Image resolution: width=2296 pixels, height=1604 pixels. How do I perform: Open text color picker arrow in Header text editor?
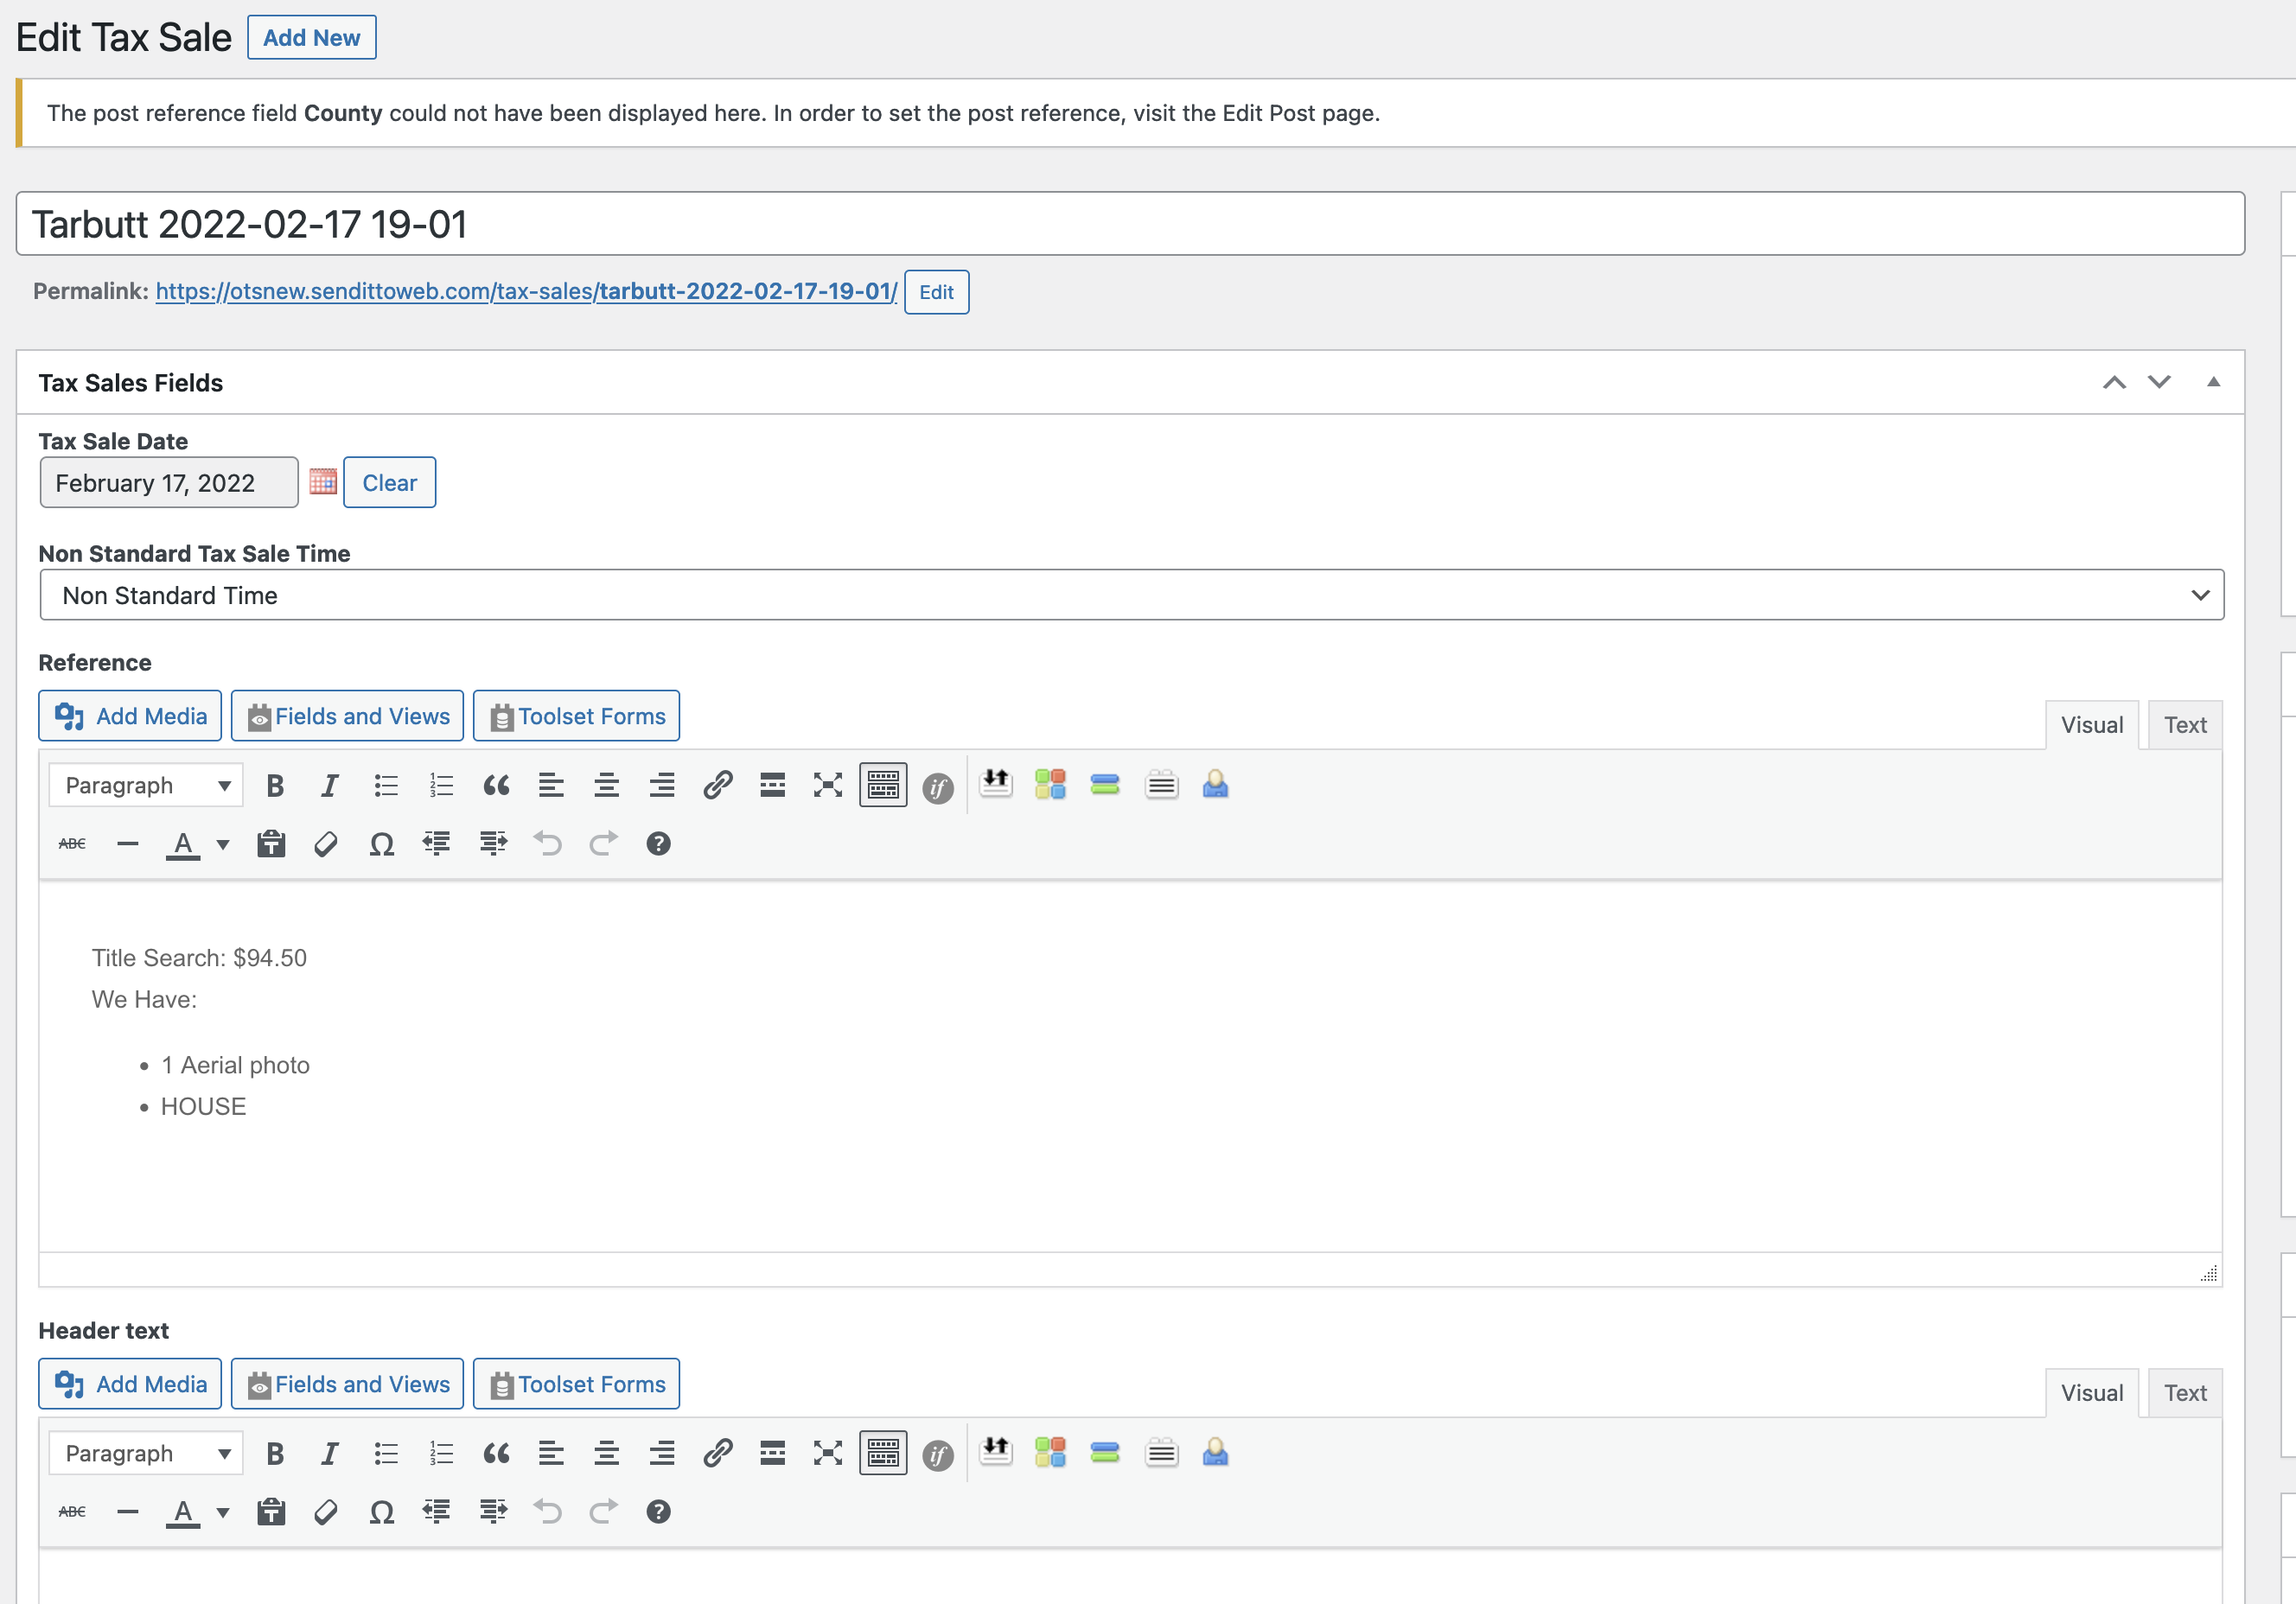coord(223,1512)
